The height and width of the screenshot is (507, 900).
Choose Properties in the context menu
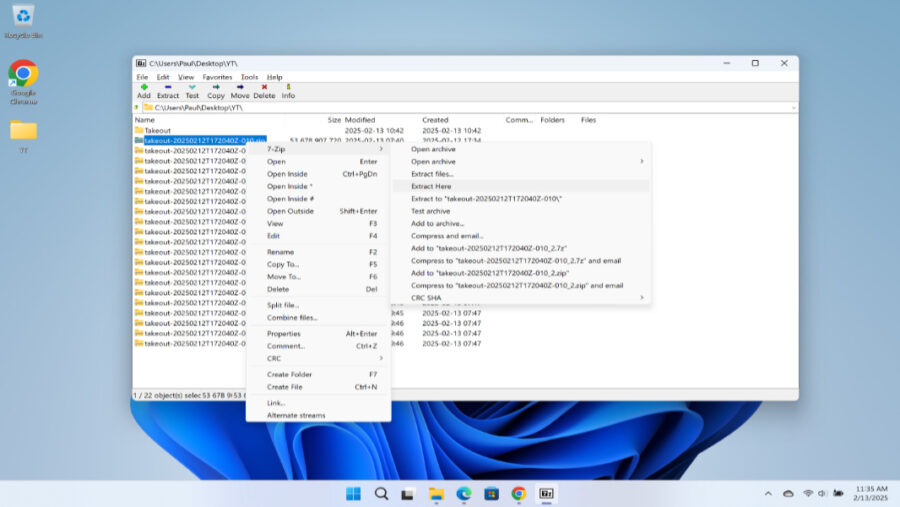pyautogui.click(x=284, y=333)
